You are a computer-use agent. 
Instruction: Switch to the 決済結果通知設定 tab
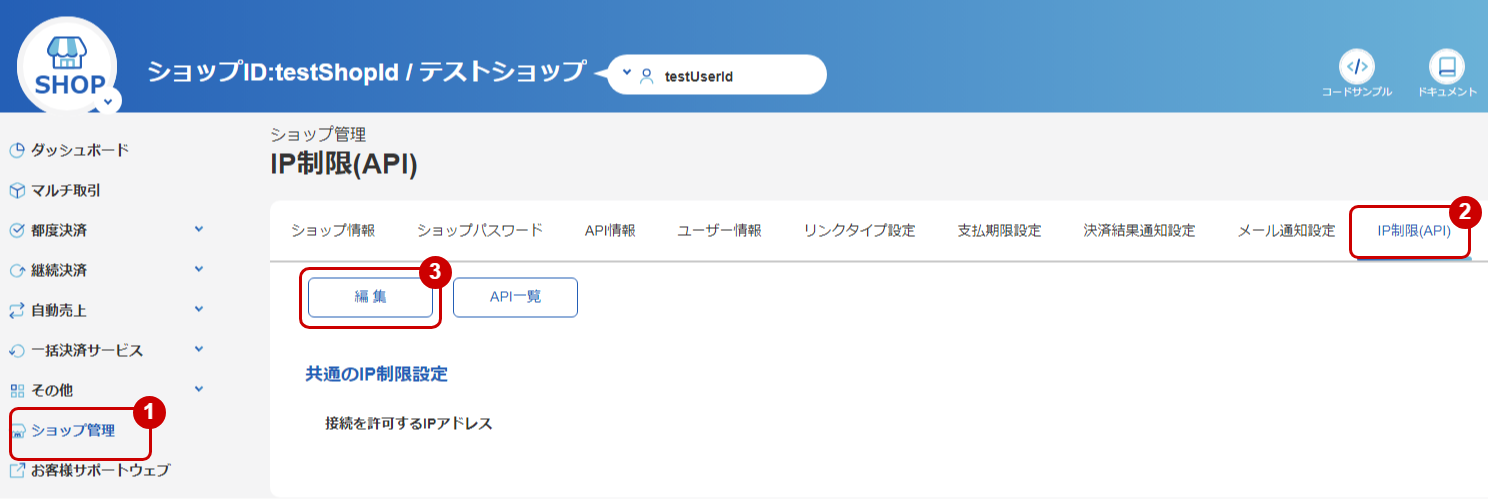[1139, 231]
